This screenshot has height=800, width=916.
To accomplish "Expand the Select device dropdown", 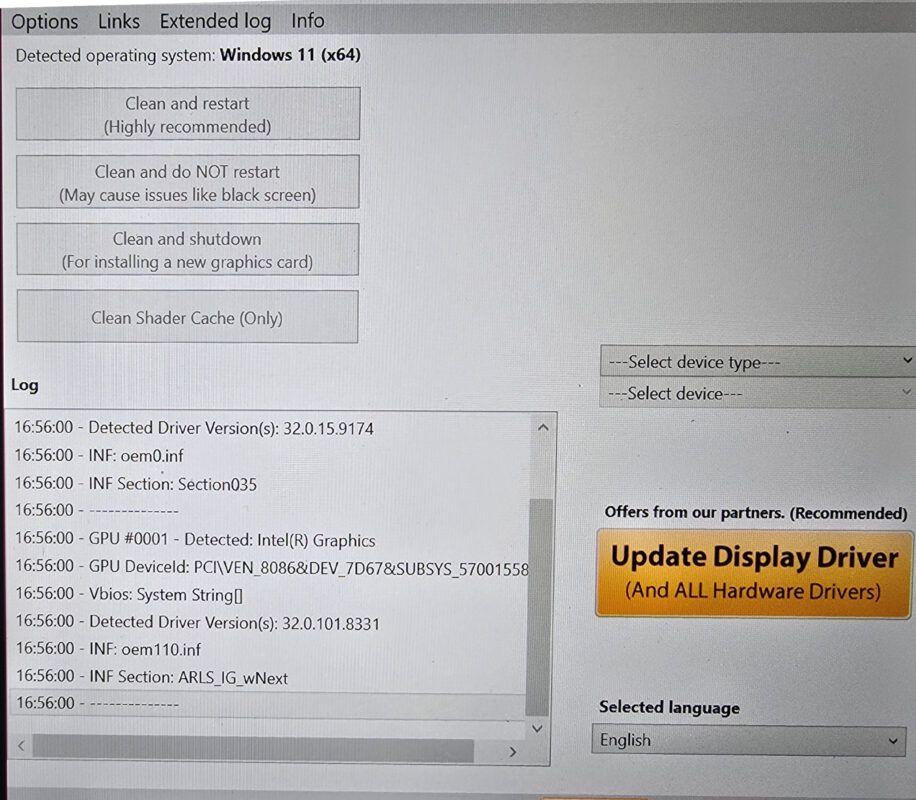I will click(757, 393).
